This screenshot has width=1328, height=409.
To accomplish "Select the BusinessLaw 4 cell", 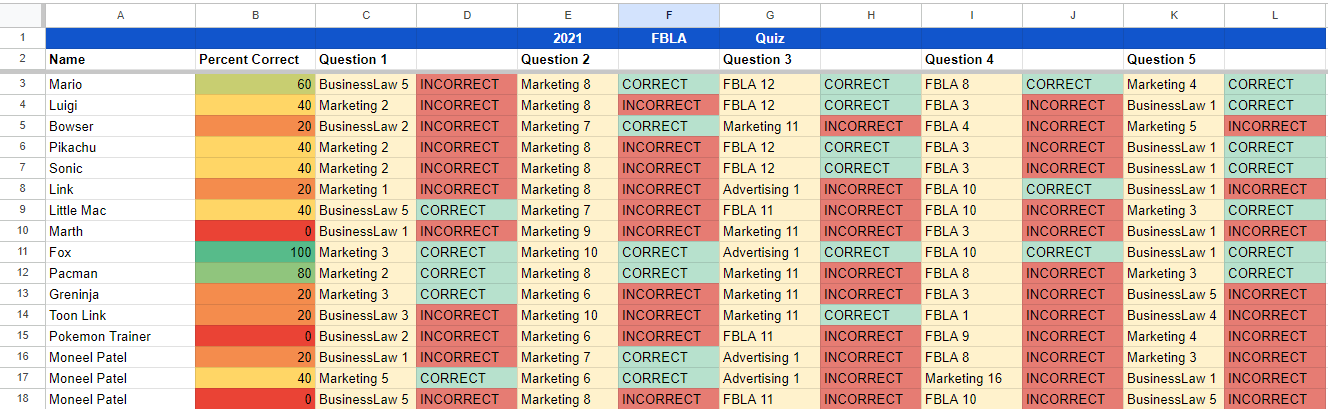I will point(1173,315).
